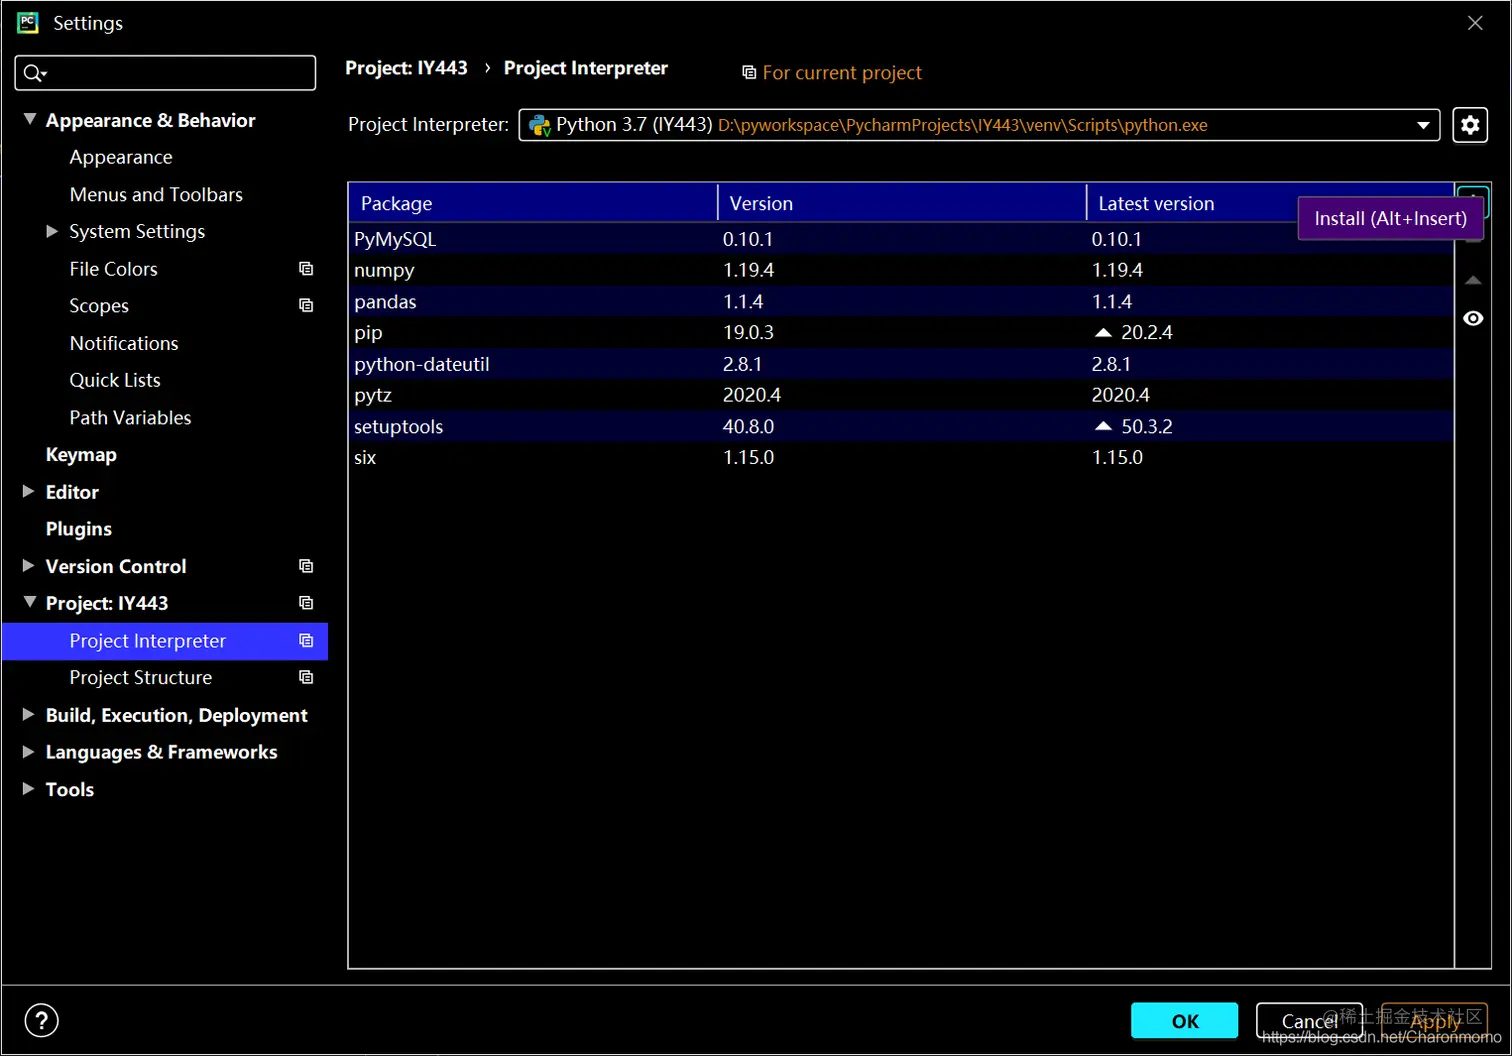1512x1056 pixels.
Task: Open Project Structure settings
Action: click(141, 677)
